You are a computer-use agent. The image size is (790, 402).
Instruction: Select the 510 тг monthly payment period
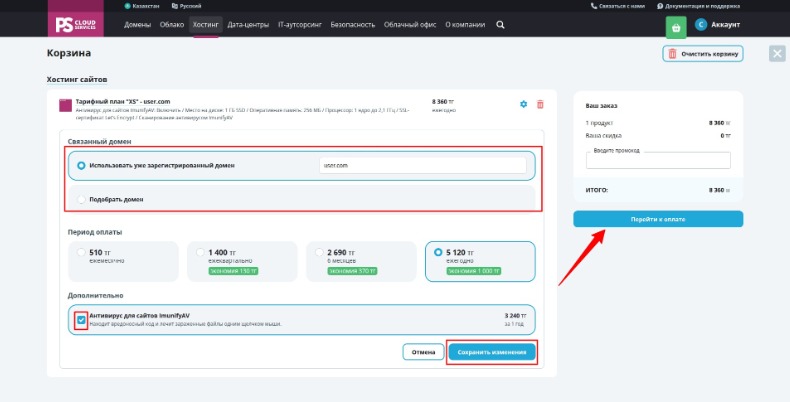click(x=81, y=252)
